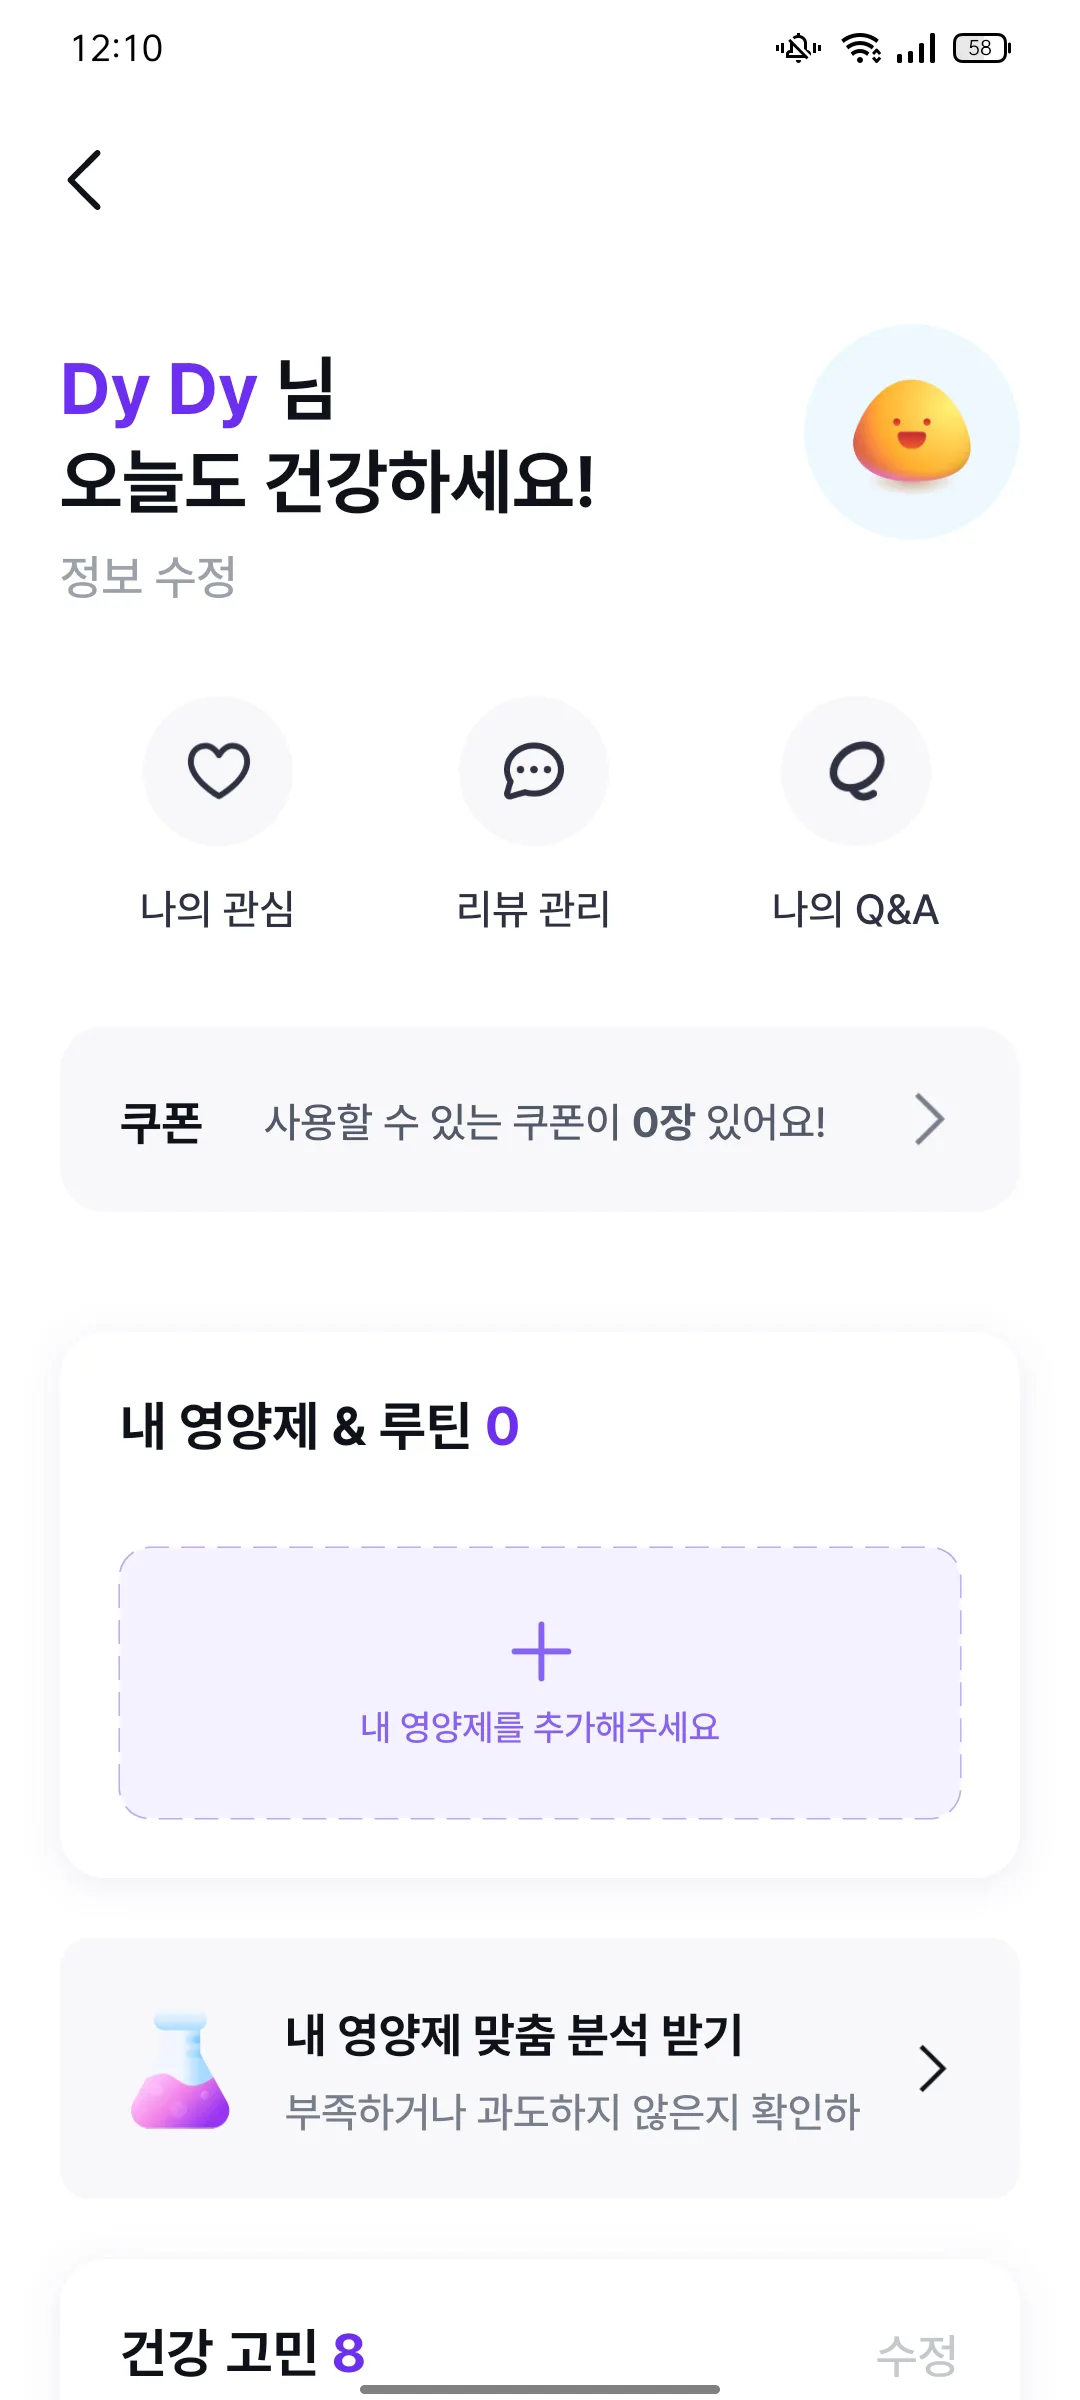Tap the purple plus icon to add supplement
This screenshot has width=1080, height=2400.
coord(541,1651)
